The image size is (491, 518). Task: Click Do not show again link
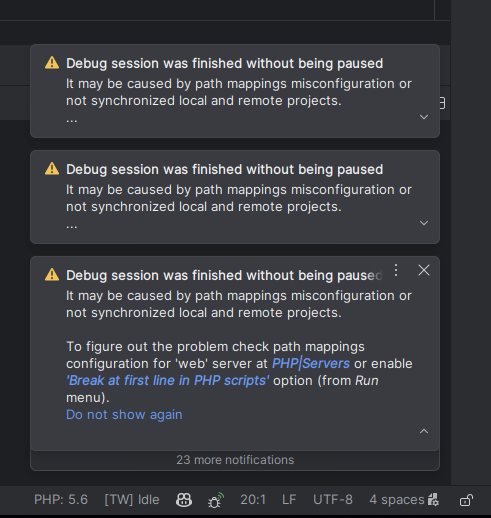(124, 415)
